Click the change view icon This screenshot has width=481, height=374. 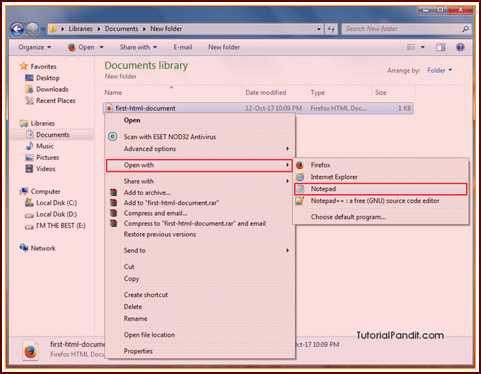click(x=411, y=47)
